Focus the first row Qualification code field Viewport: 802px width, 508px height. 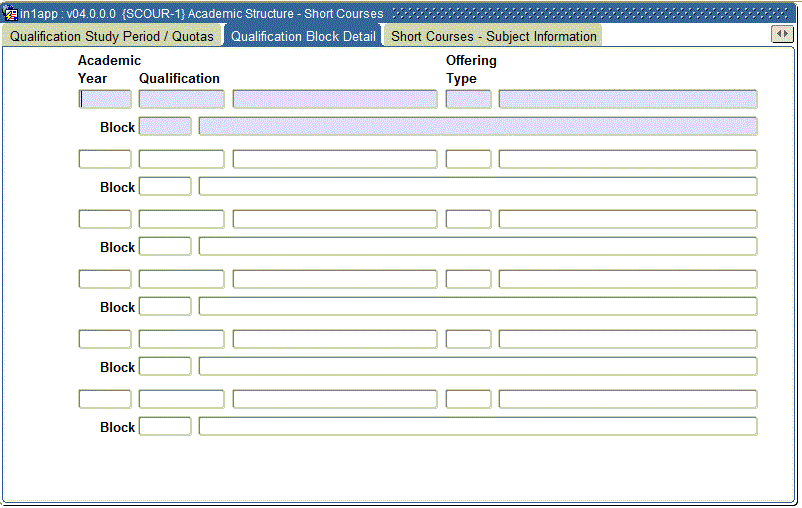click(x=181, y=99)
